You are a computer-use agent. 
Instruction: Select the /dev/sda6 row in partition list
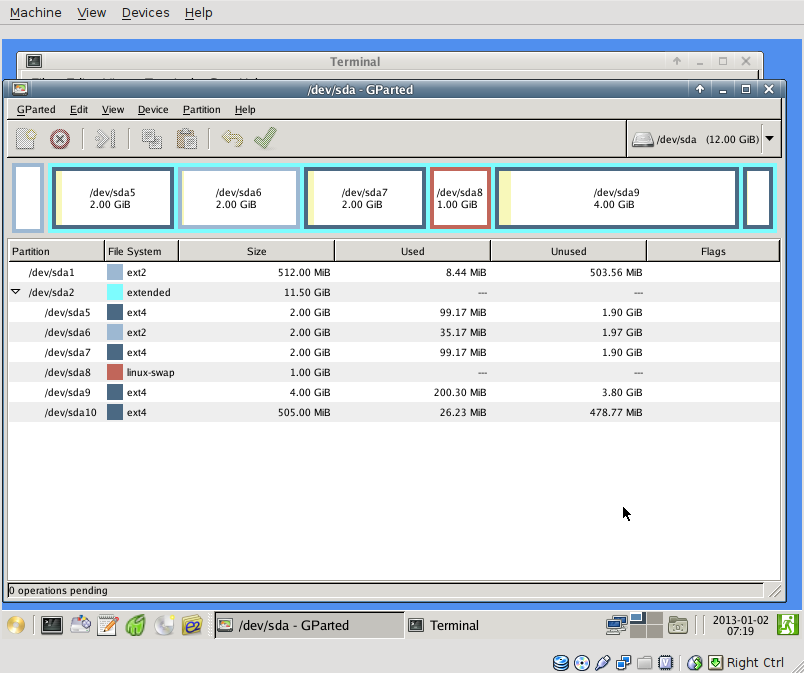pyautogui.click(x=394, y=332)
